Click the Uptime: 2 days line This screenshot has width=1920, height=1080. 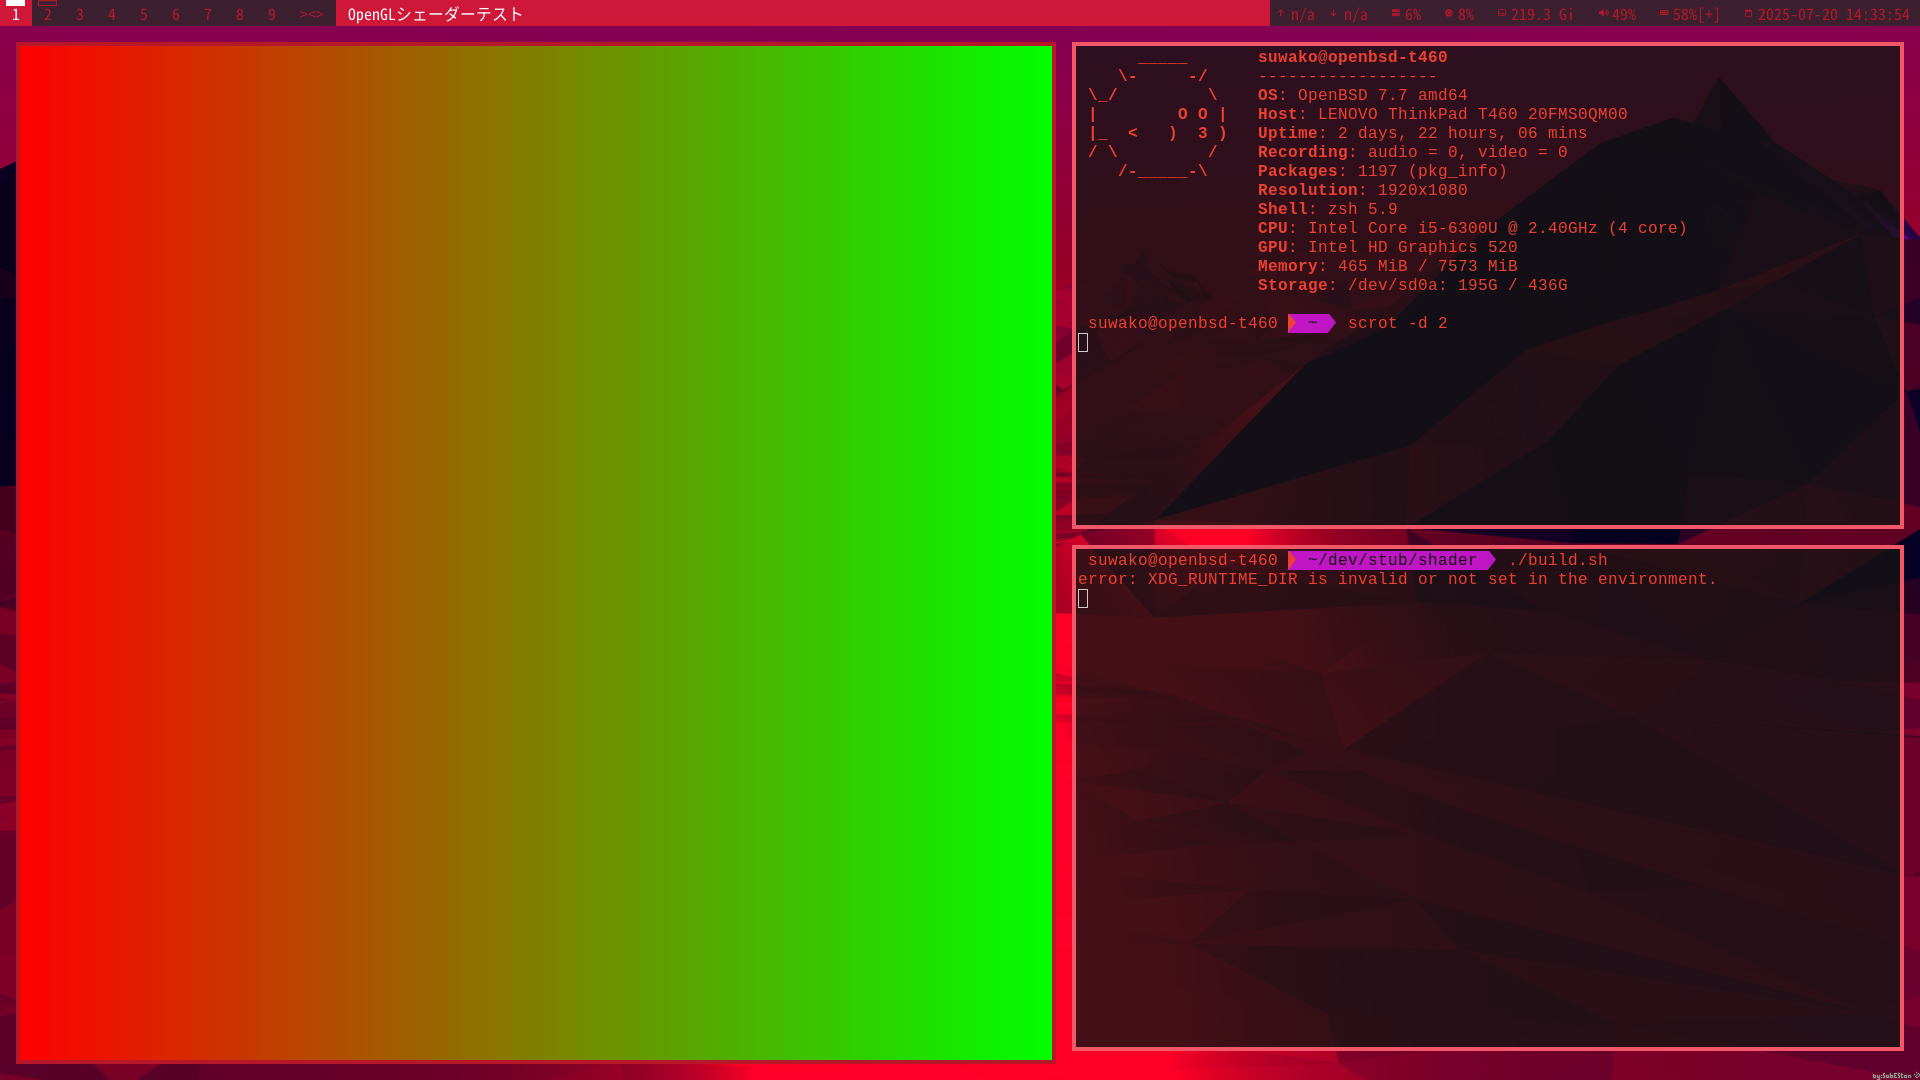pos(1422,133)
